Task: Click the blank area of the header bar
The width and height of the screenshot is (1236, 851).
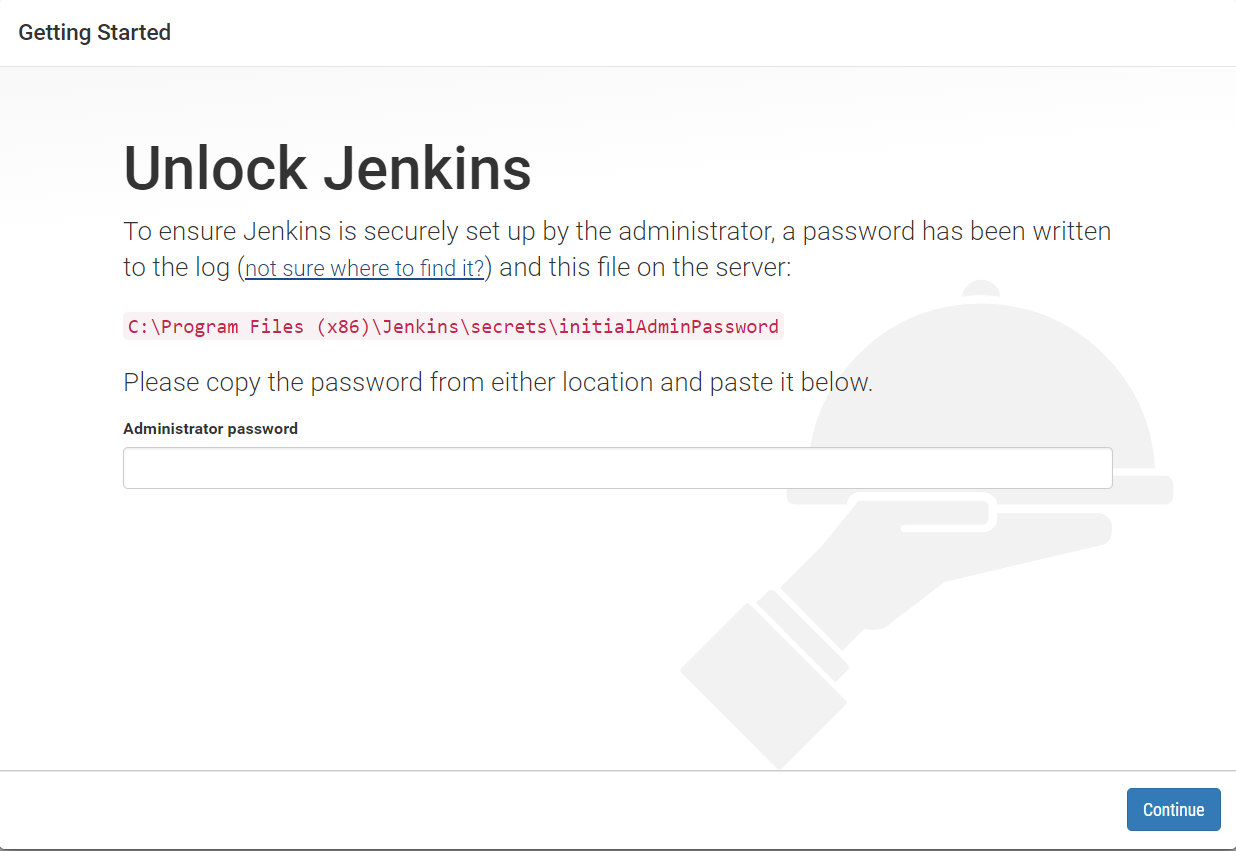Action: coord(700,33)
